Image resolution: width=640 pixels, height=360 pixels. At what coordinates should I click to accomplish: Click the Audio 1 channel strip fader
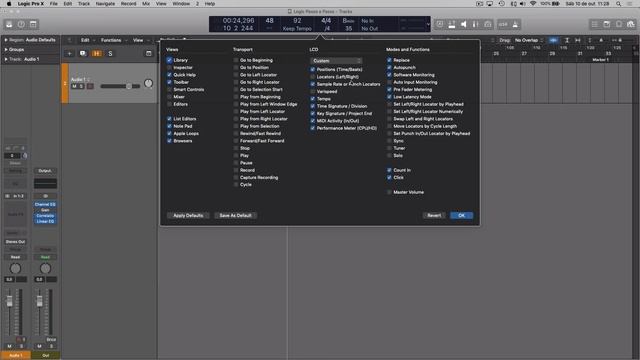(x=9, y=301)
